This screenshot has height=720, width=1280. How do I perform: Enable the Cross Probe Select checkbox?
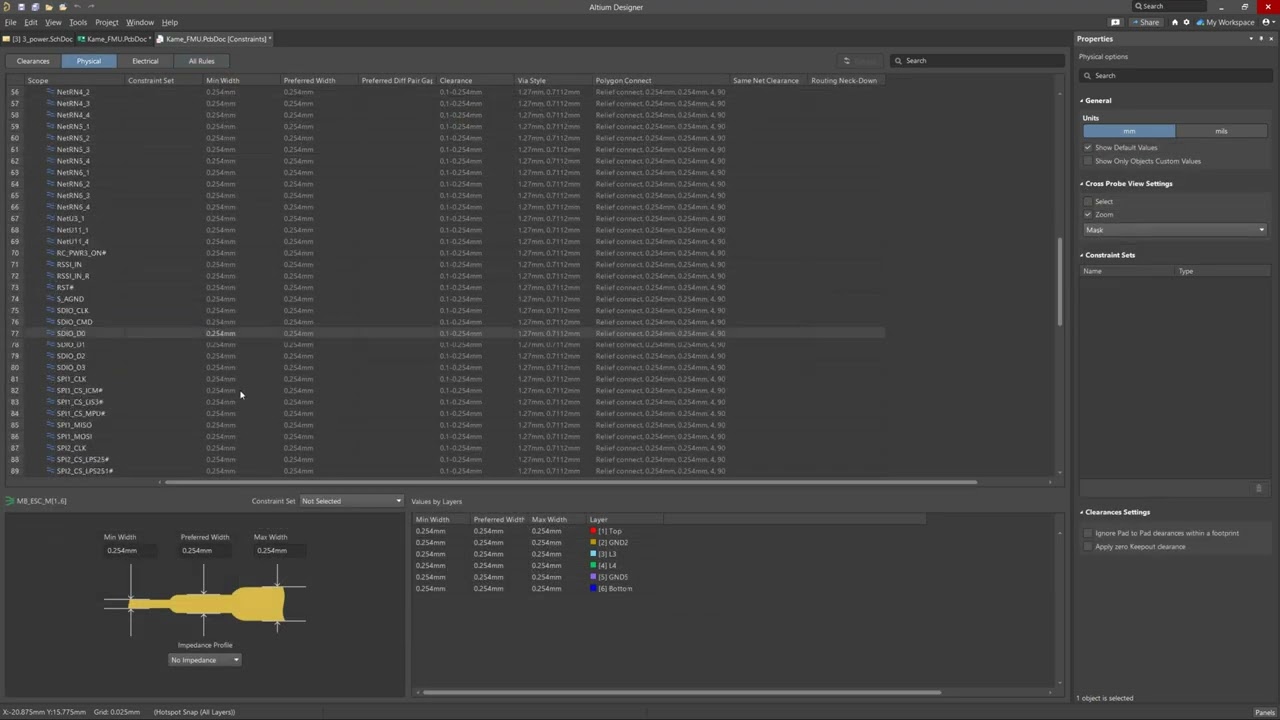1088,202
